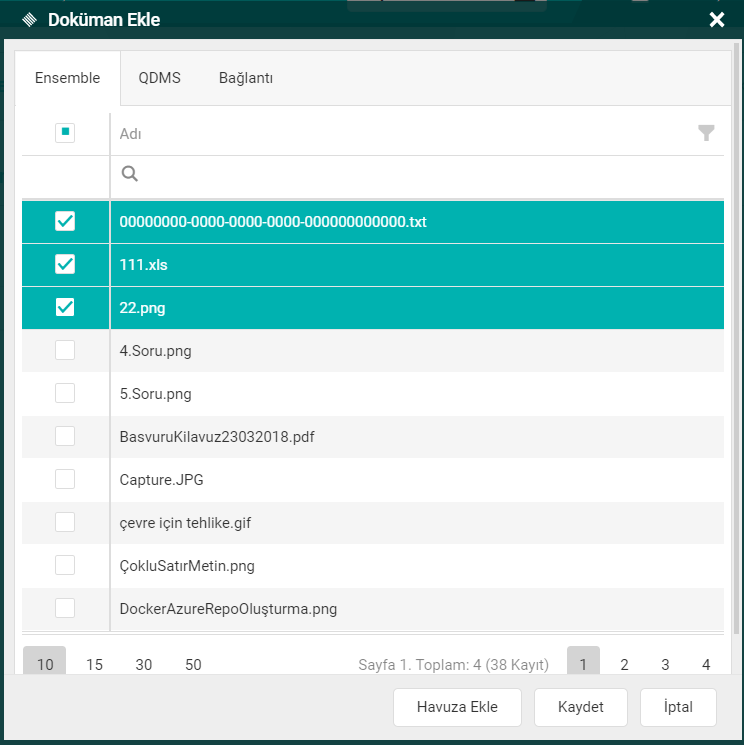Viewport: 744px width, 745px height.
Task: Close the Doküman Ekle dialog
Action: pos(716,20)
